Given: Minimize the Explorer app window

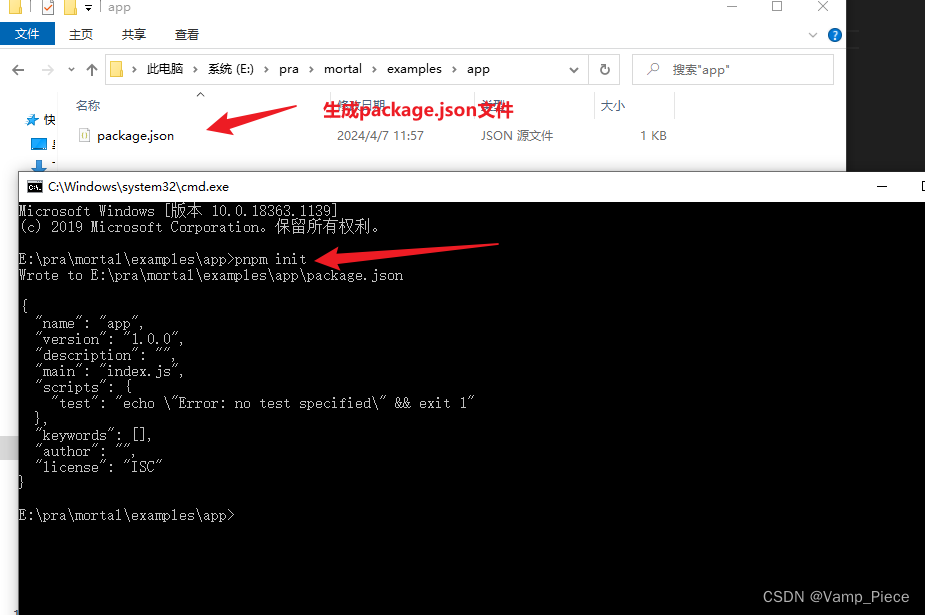Looking at the screenshot, I should pyautogui.click(x=732, y=6).
